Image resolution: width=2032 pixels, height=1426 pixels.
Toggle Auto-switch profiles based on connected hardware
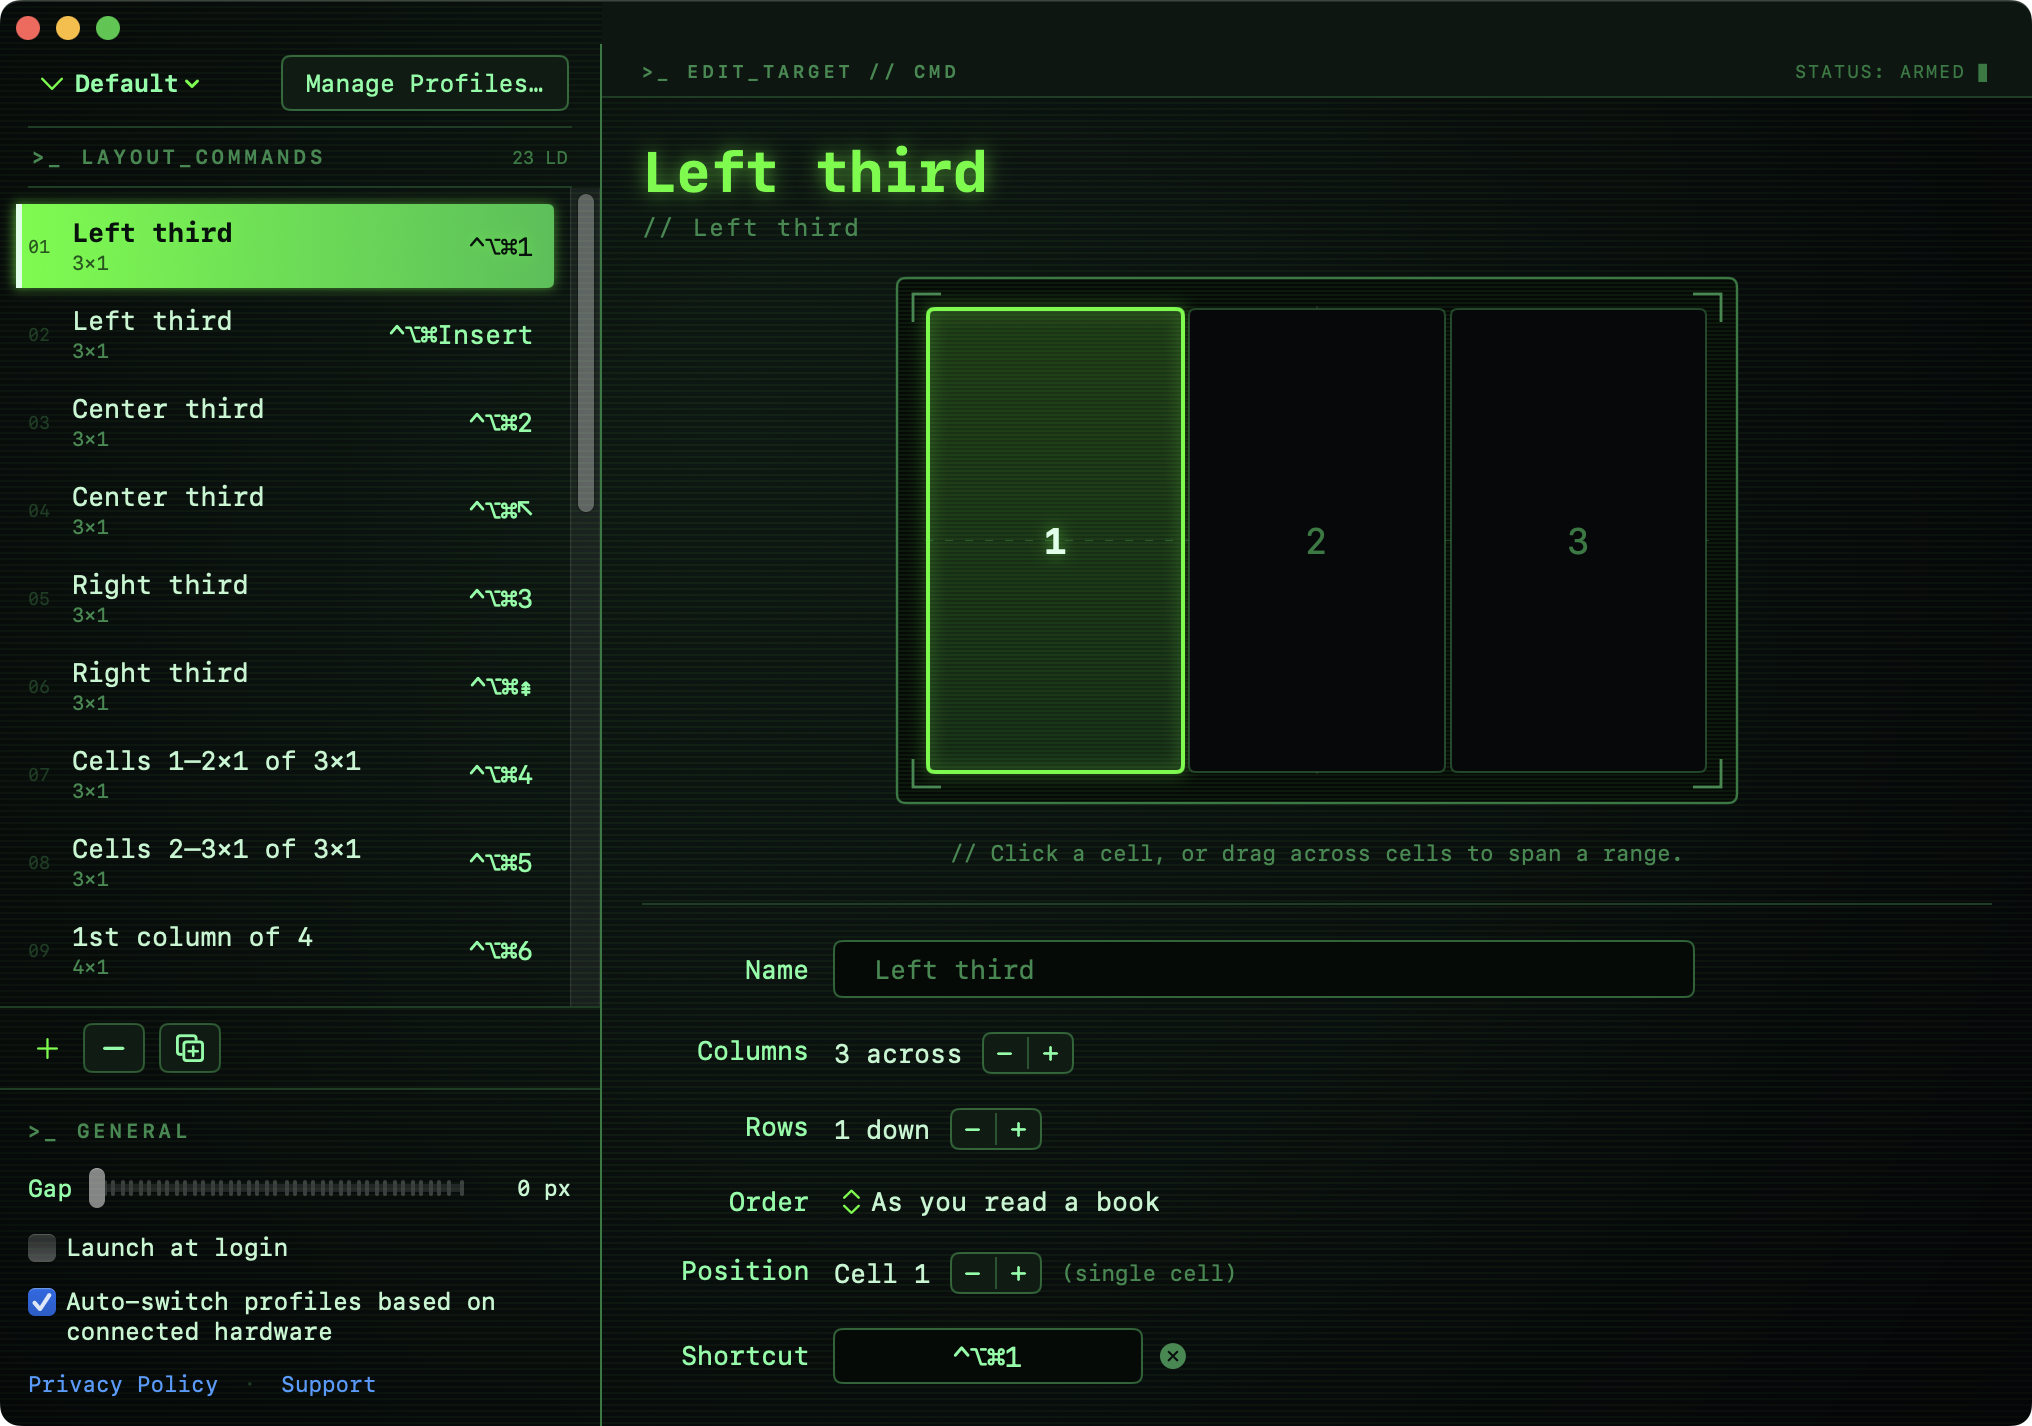42,1301
